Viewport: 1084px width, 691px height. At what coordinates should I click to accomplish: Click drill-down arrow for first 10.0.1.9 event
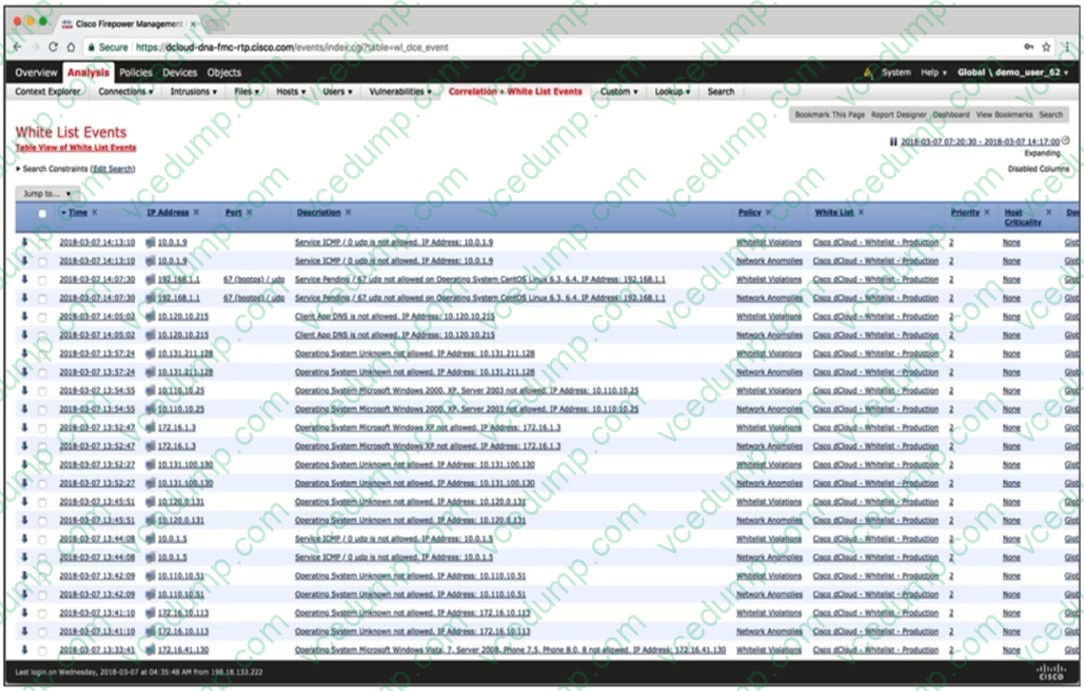(x=24, y=242)
